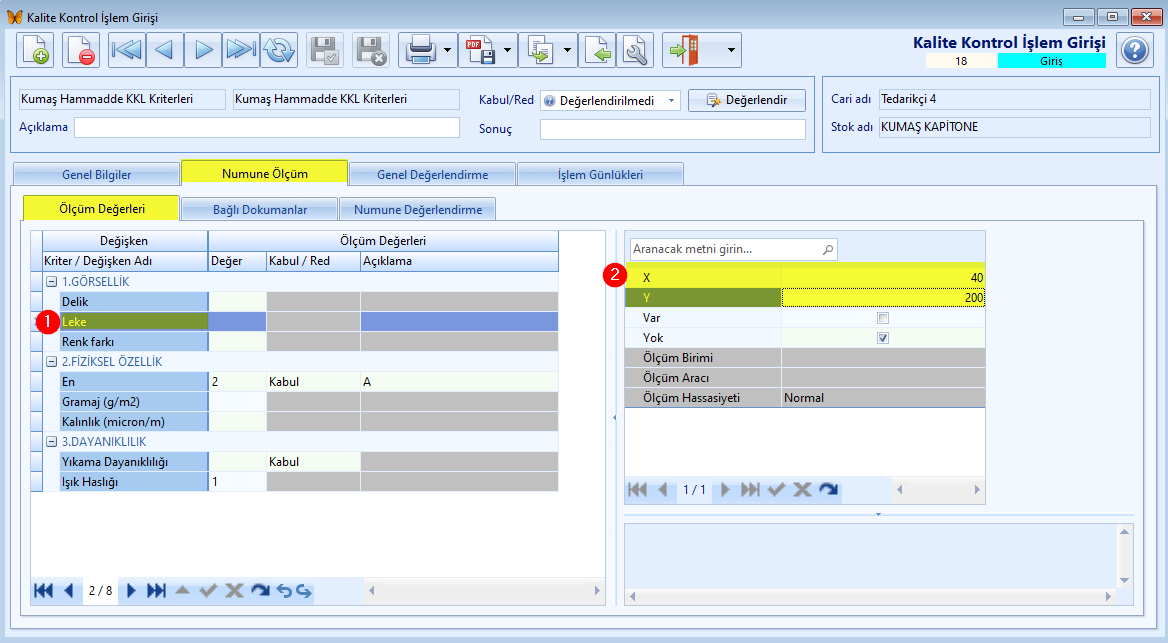Open the Bağlı Dokumanlar sub-tab
Screen dimensions: 1168x643
[260, 209]
